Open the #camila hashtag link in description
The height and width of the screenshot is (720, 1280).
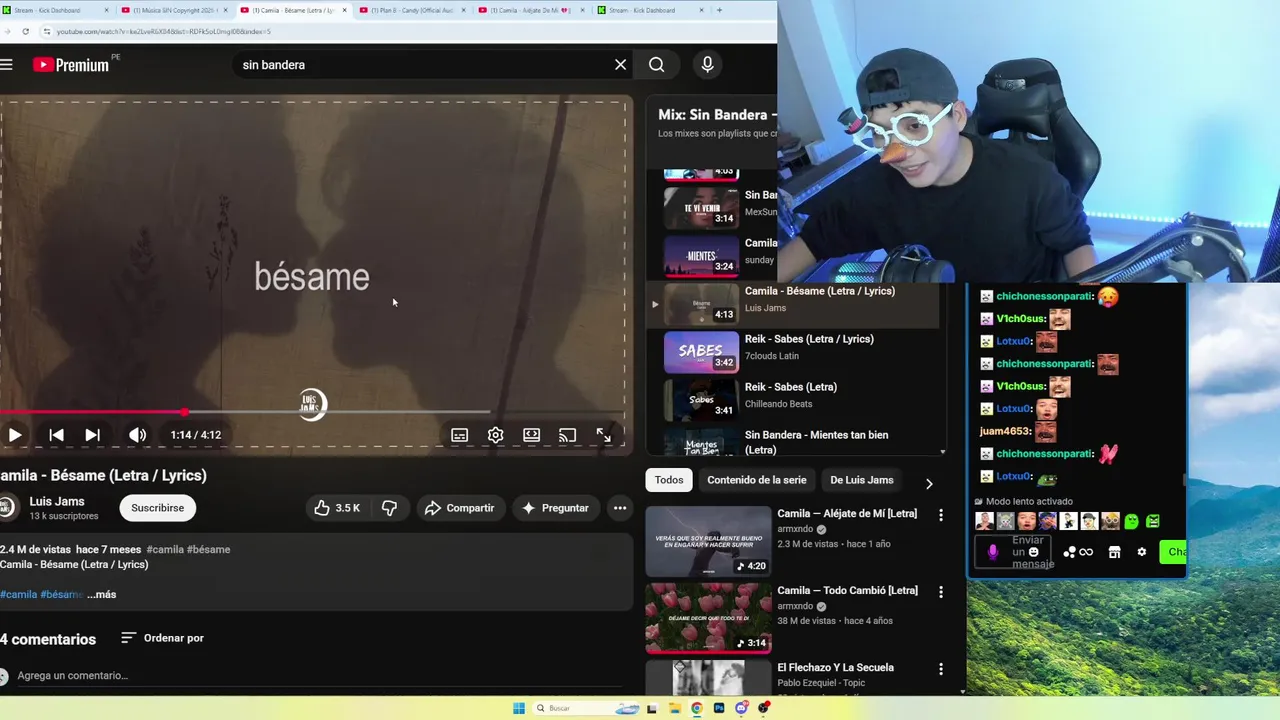[19, 594]
